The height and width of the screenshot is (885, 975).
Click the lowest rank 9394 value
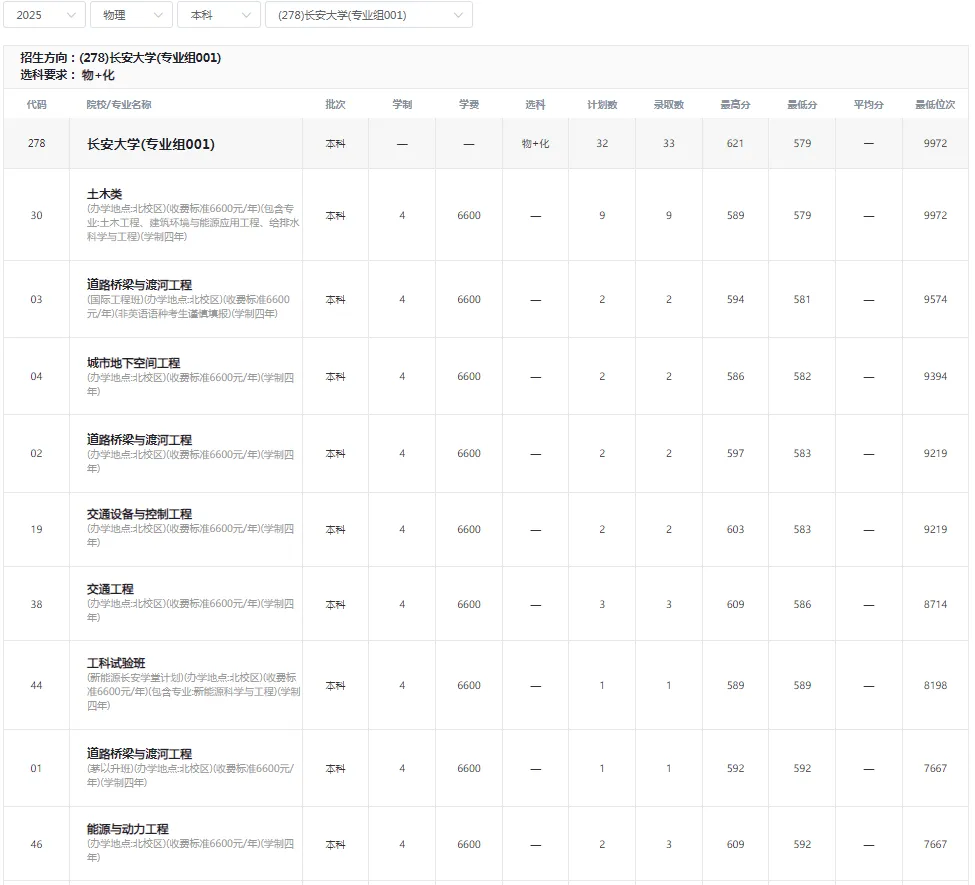pyautogui.click(x=935, y=376)
